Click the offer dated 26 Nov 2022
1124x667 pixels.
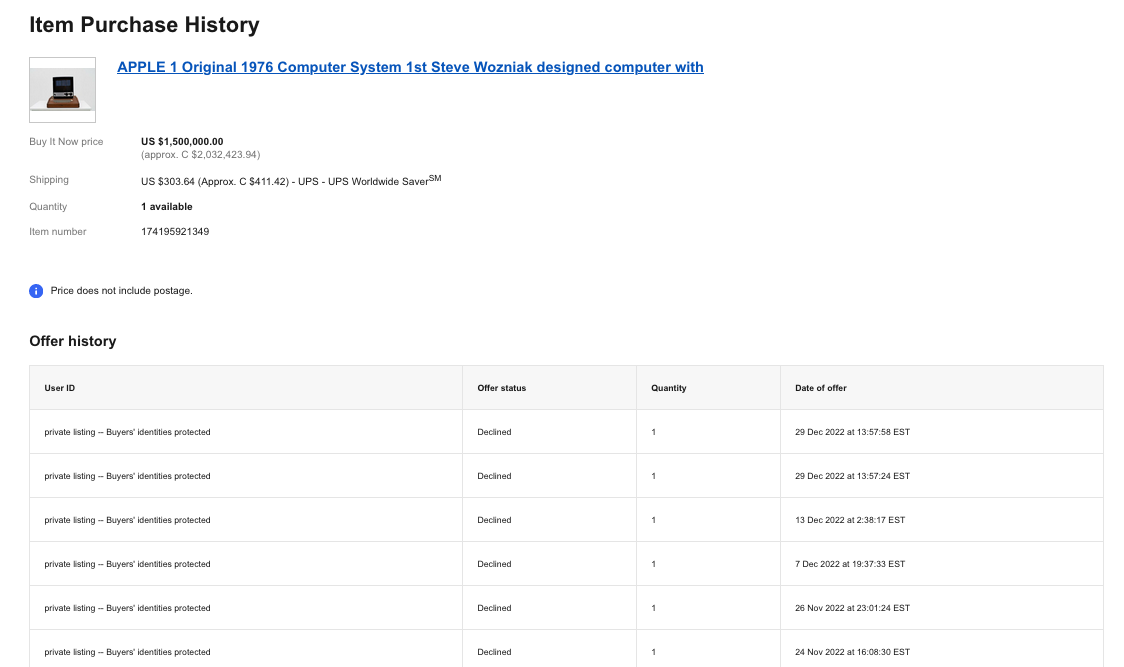tap(852, 608)
